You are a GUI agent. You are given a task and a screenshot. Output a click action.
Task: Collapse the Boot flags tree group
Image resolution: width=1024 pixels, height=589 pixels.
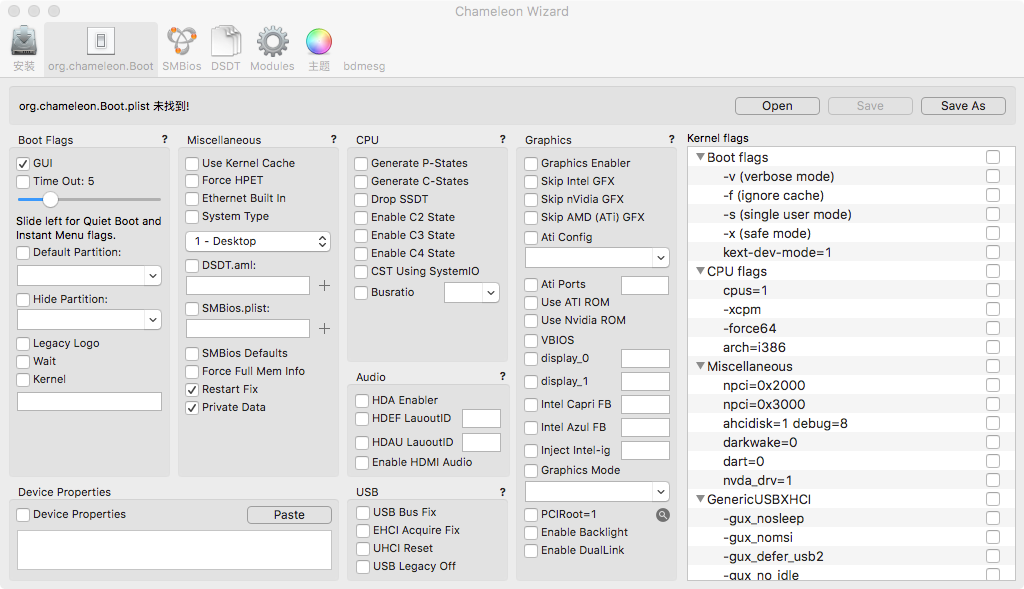pos(700,157)
